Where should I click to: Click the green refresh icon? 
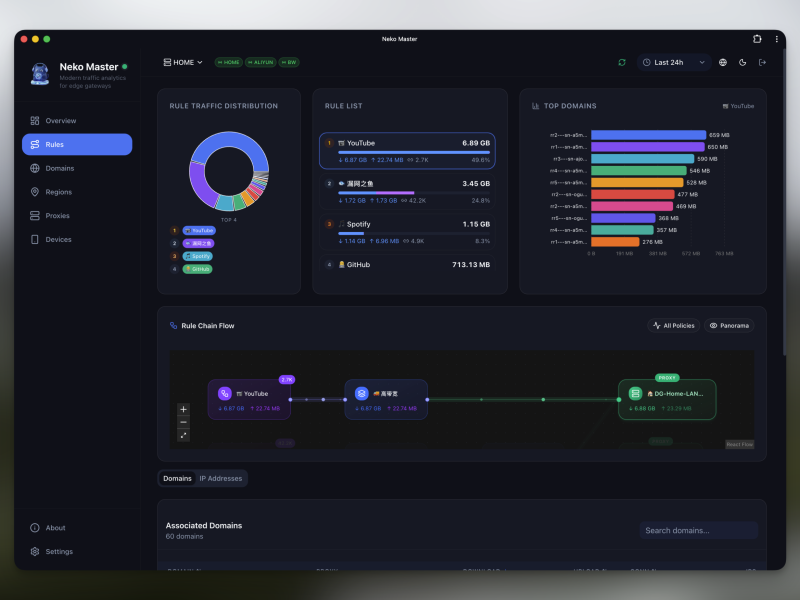(x=622, y=62)
